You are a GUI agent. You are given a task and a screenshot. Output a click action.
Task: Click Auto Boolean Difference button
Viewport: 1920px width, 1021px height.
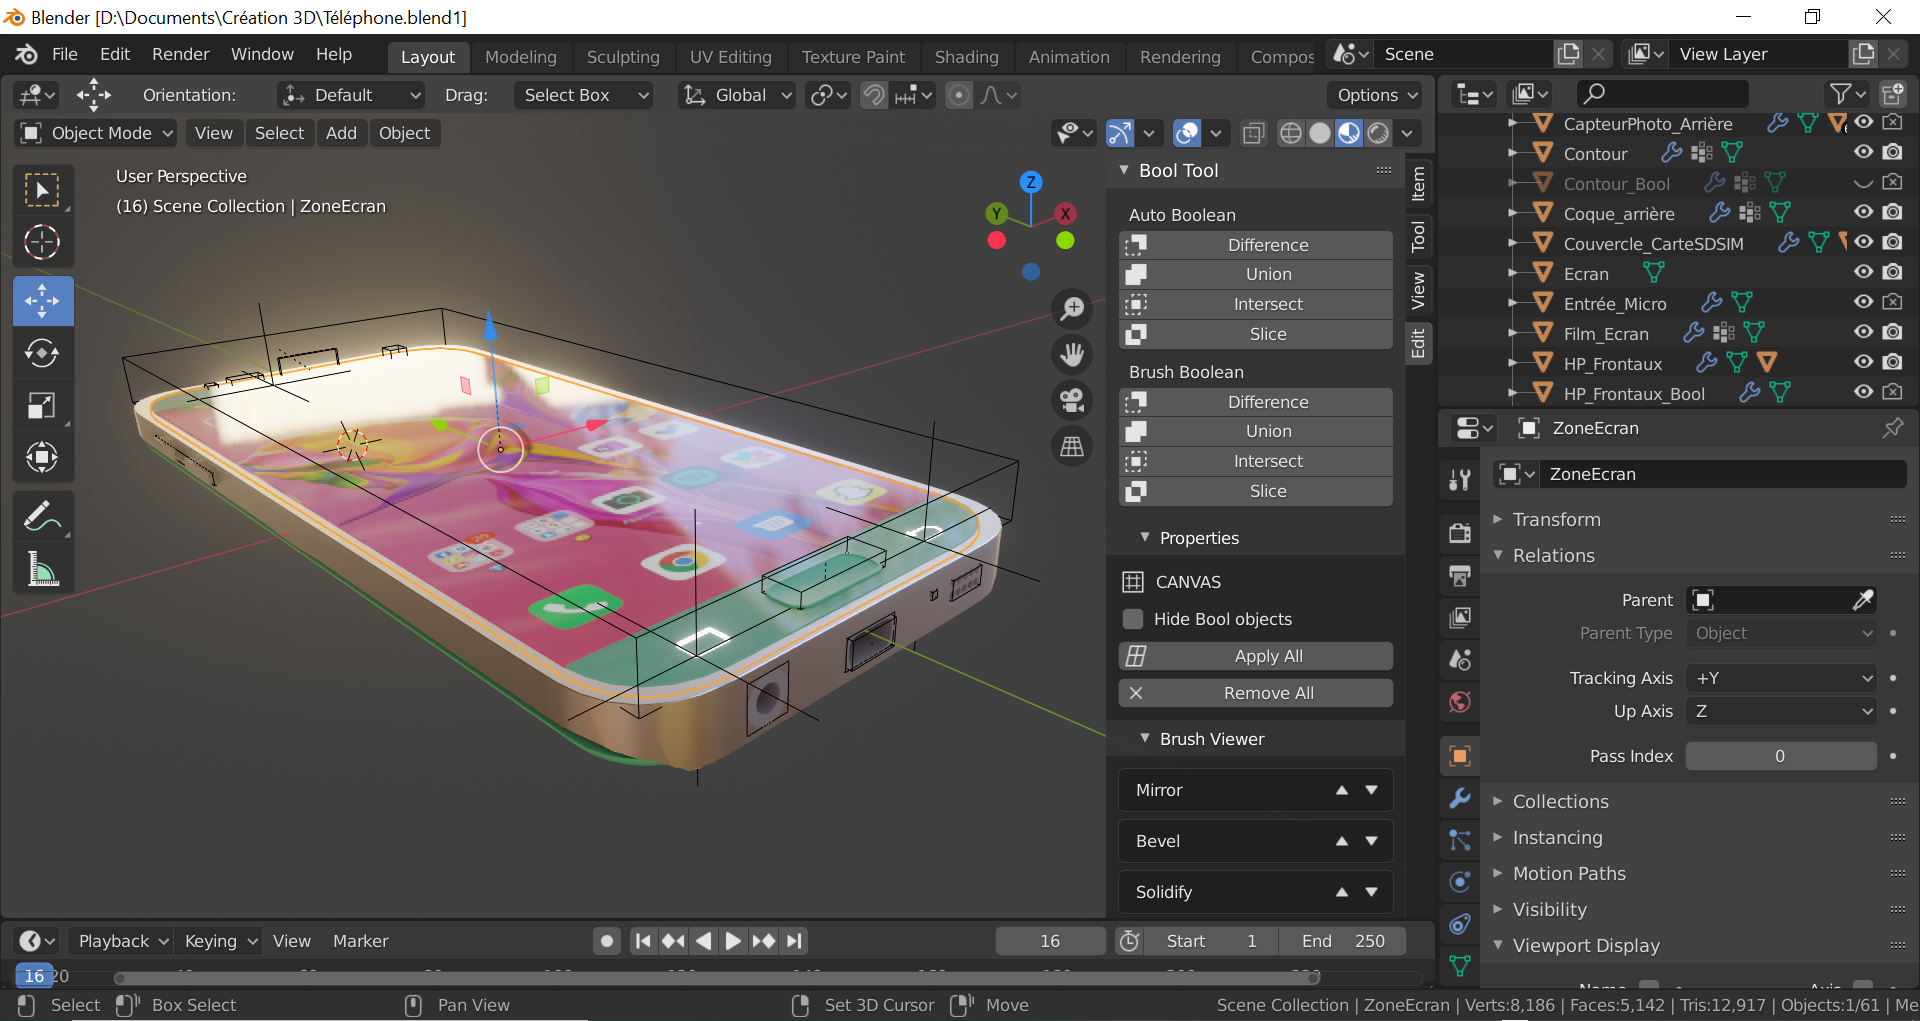(1256, 245)
